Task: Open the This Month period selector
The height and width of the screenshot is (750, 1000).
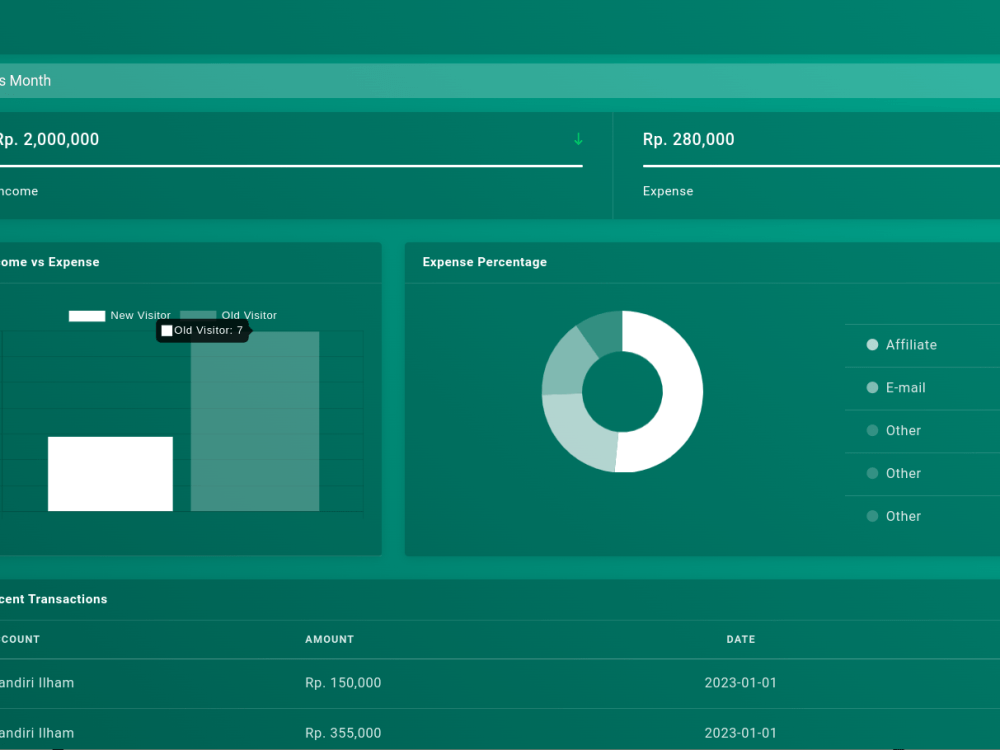Action: point(25,80)
